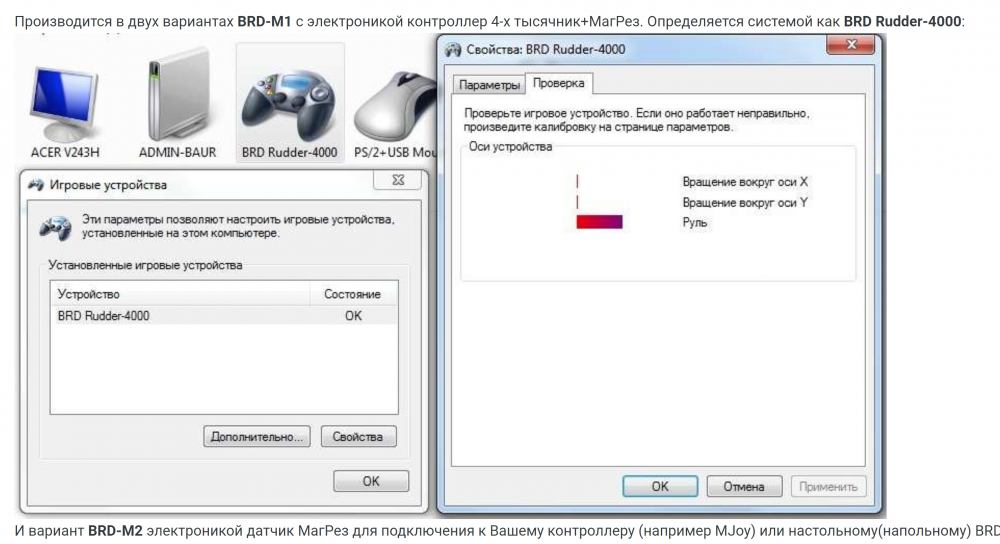This screenshot has width=1000, height=544.
Task: Close the Игровые устройства dialog
Action: pyautogui.click(x=398, y=180)
